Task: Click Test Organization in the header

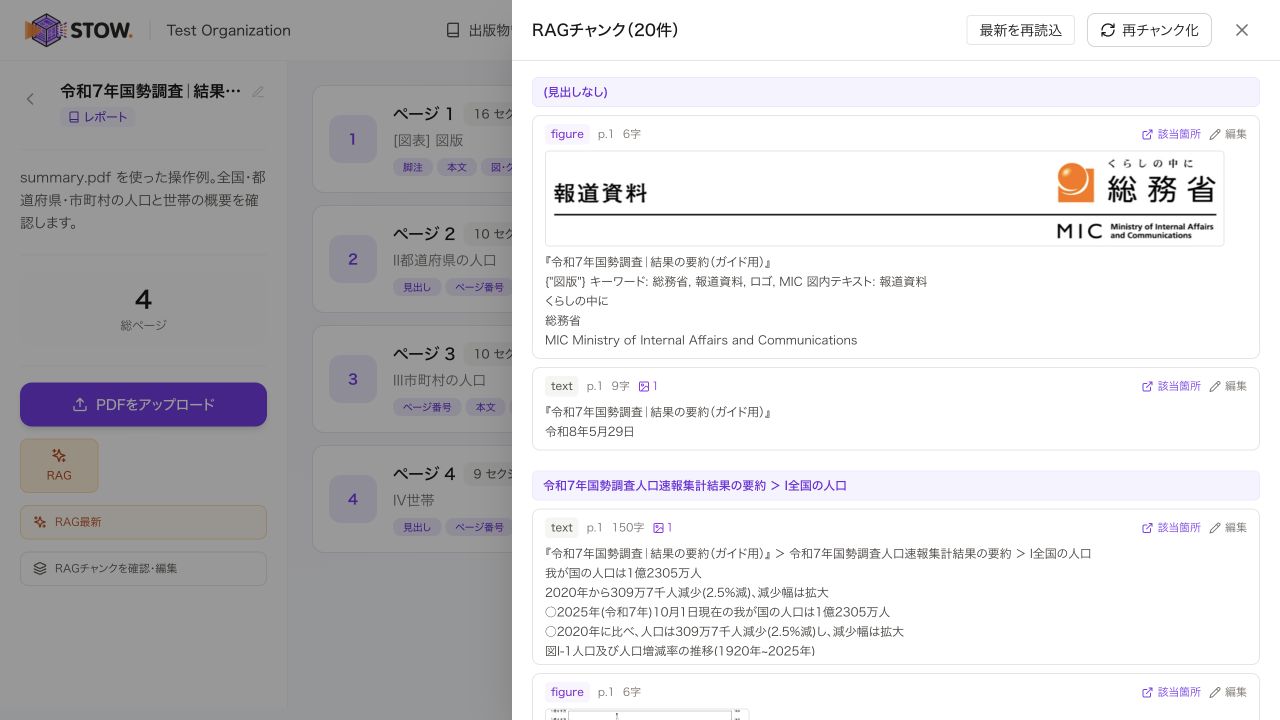Action: 229,30
